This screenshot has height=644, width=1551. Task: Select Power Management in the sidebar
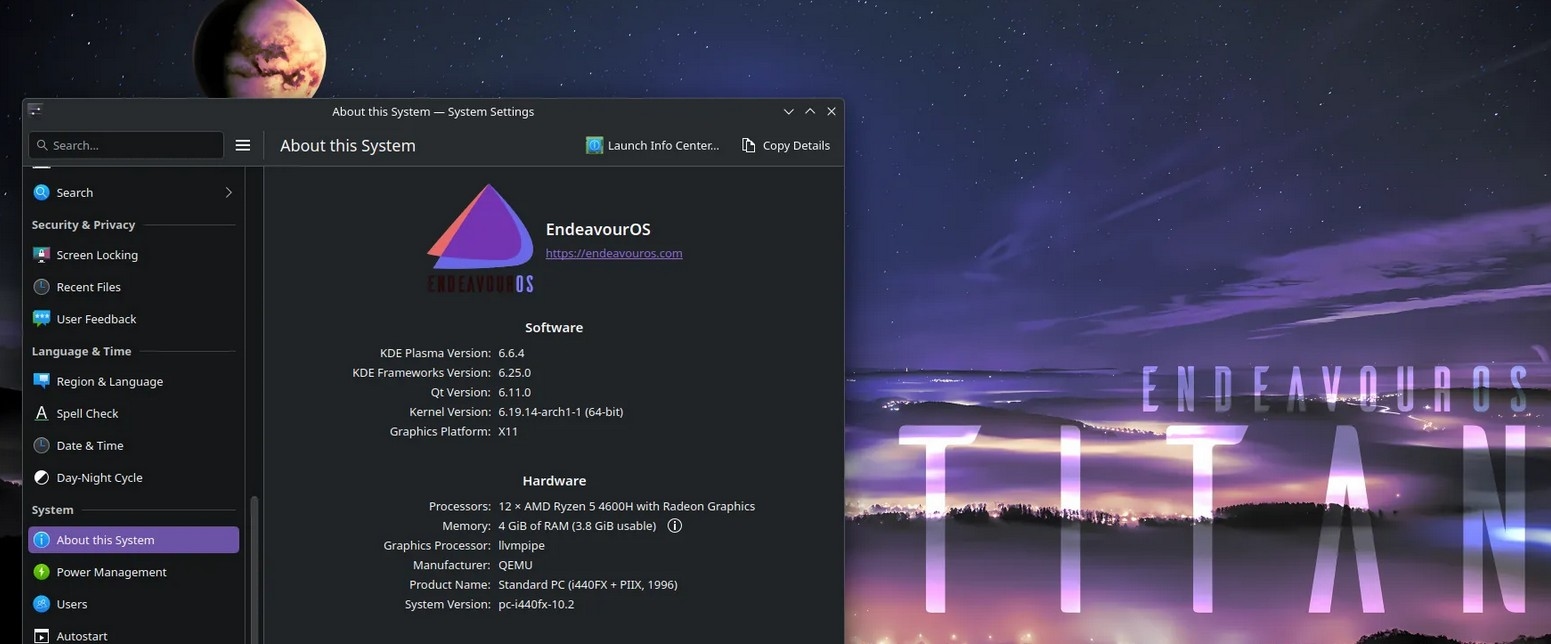[x=134, y=572]
